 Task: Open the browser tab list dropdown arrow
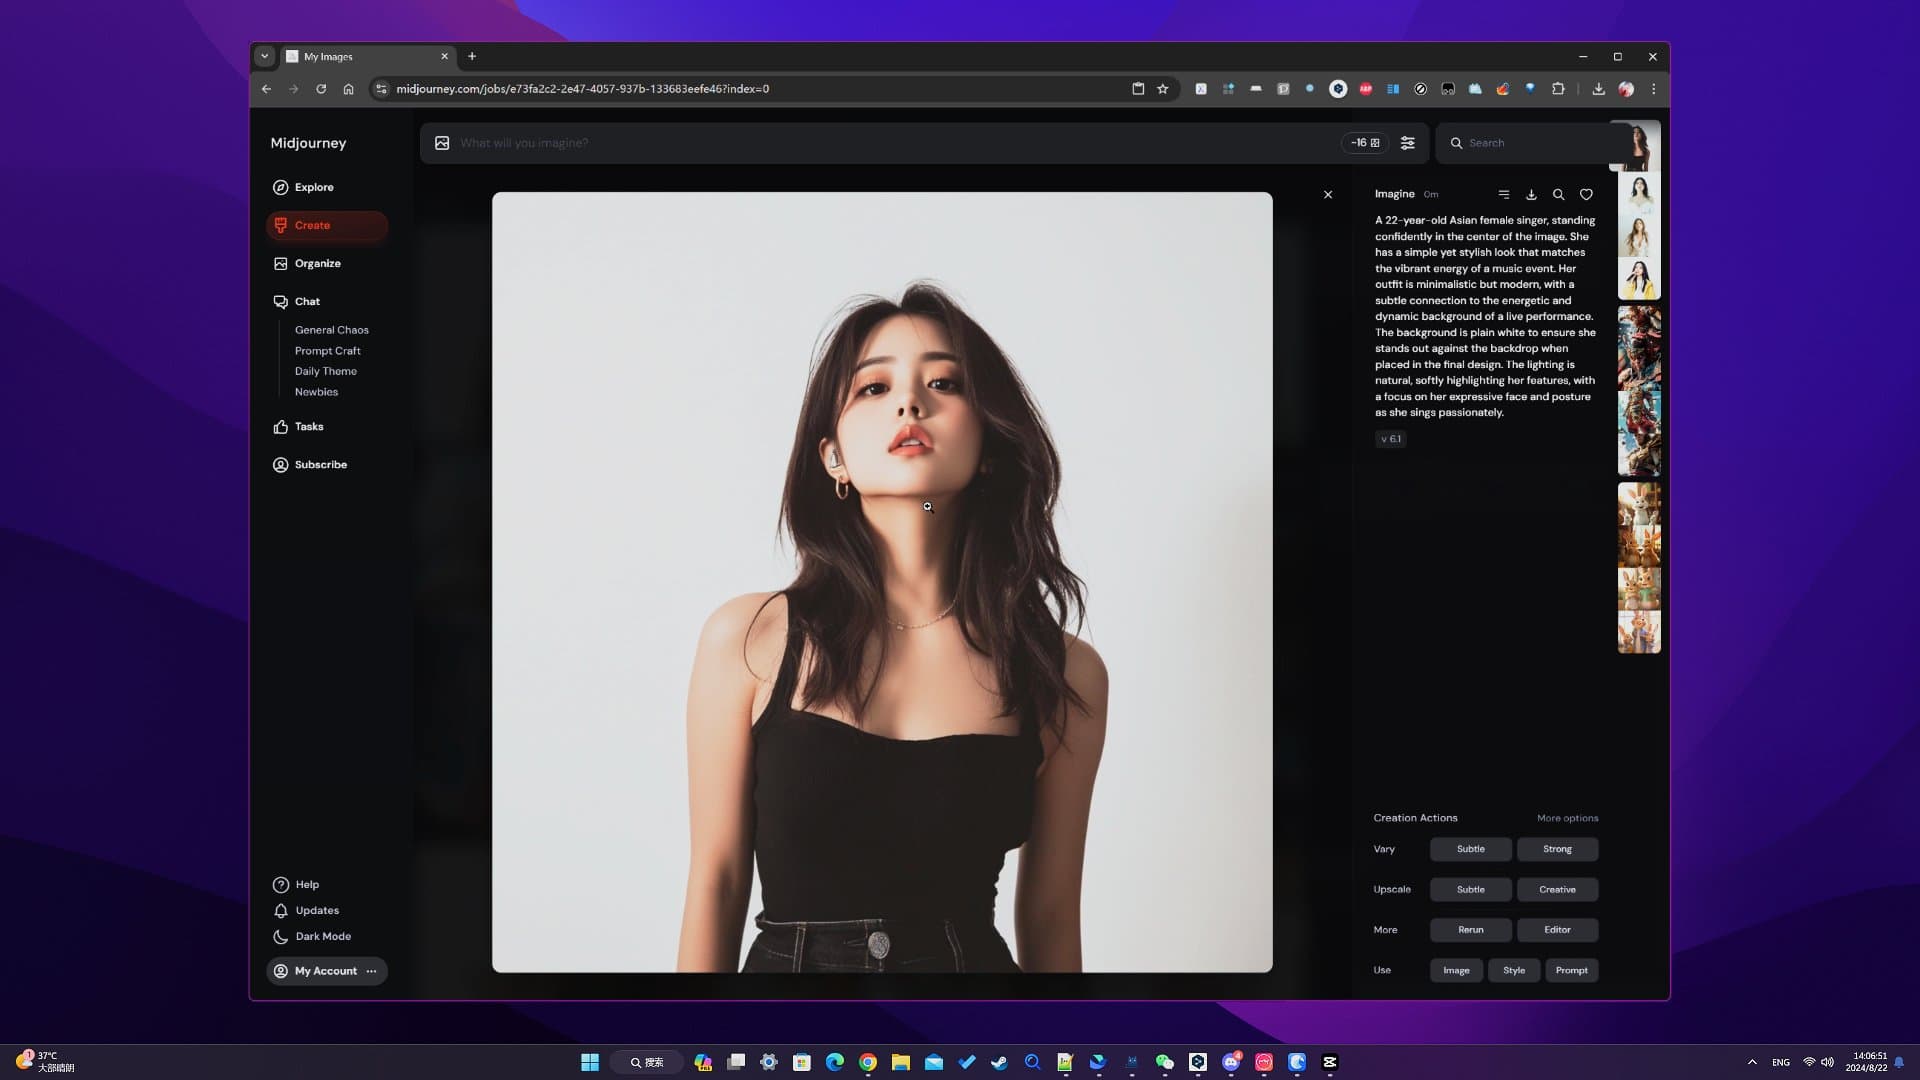pyautogui.click(x=264, y=57)
